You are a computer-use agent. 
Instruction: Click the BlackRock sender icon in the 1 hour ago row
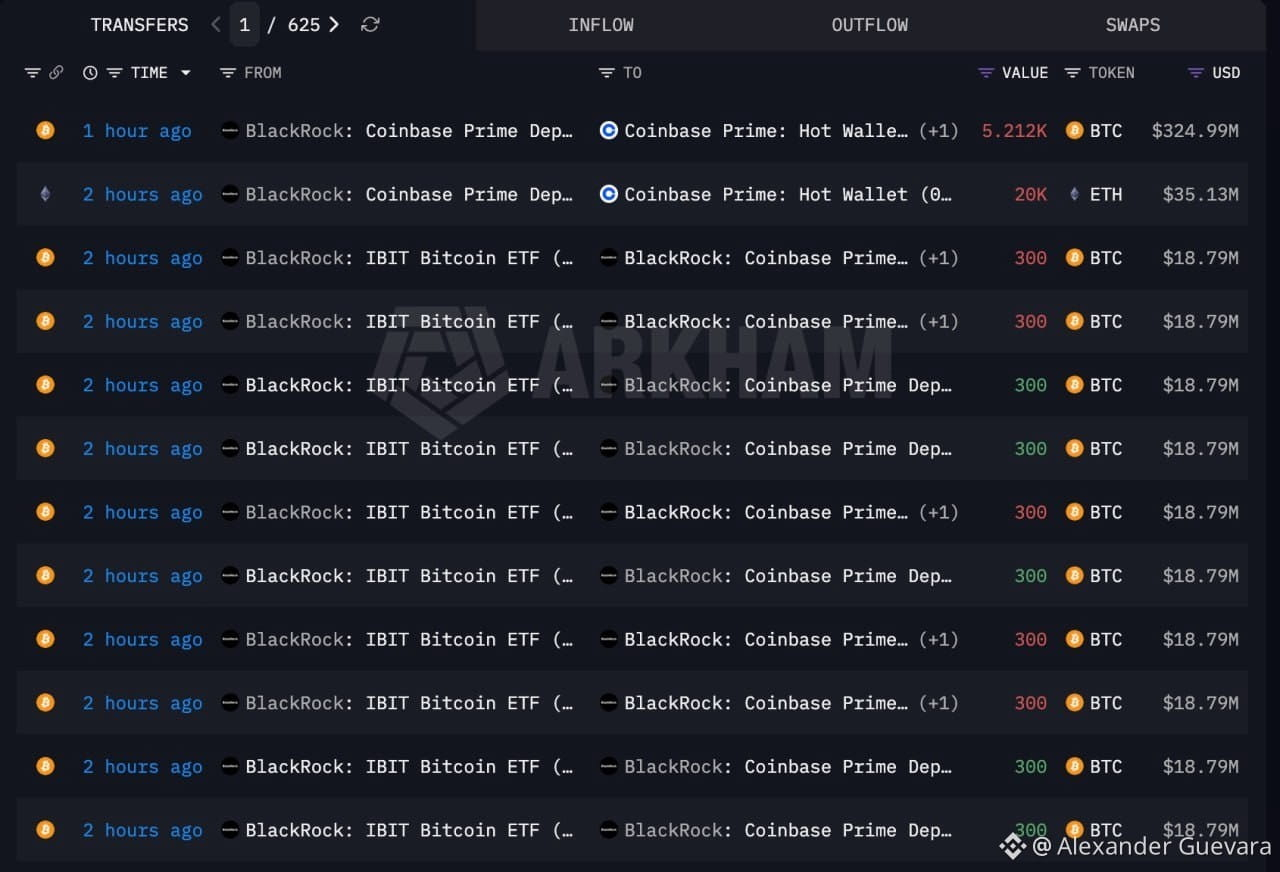coord(230,130)
